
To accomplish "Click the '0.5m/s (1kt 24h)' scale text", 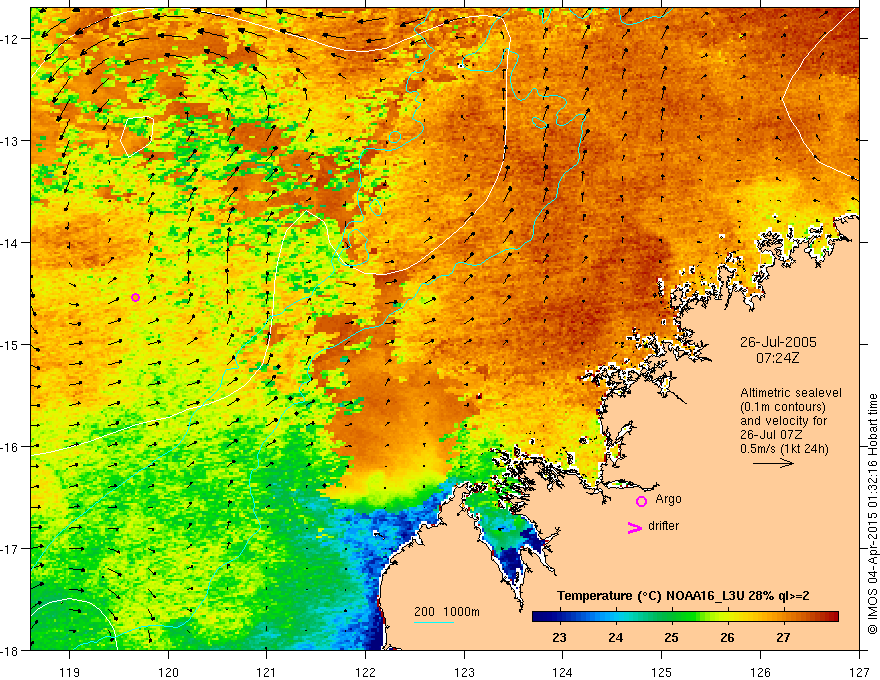I will (784, 449).
